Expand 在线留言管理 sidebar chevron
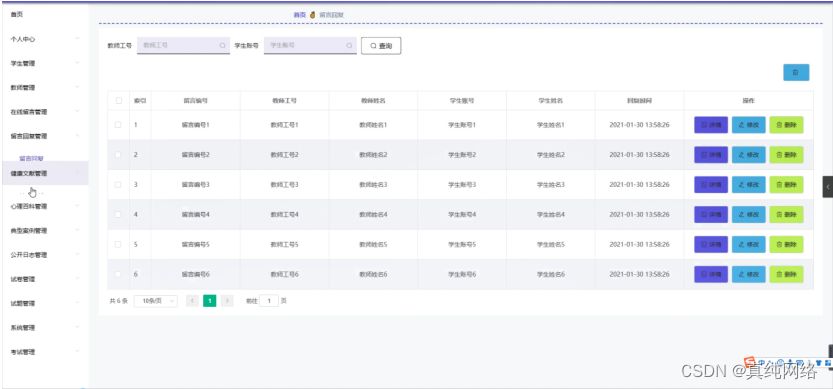 pos(78,112)
